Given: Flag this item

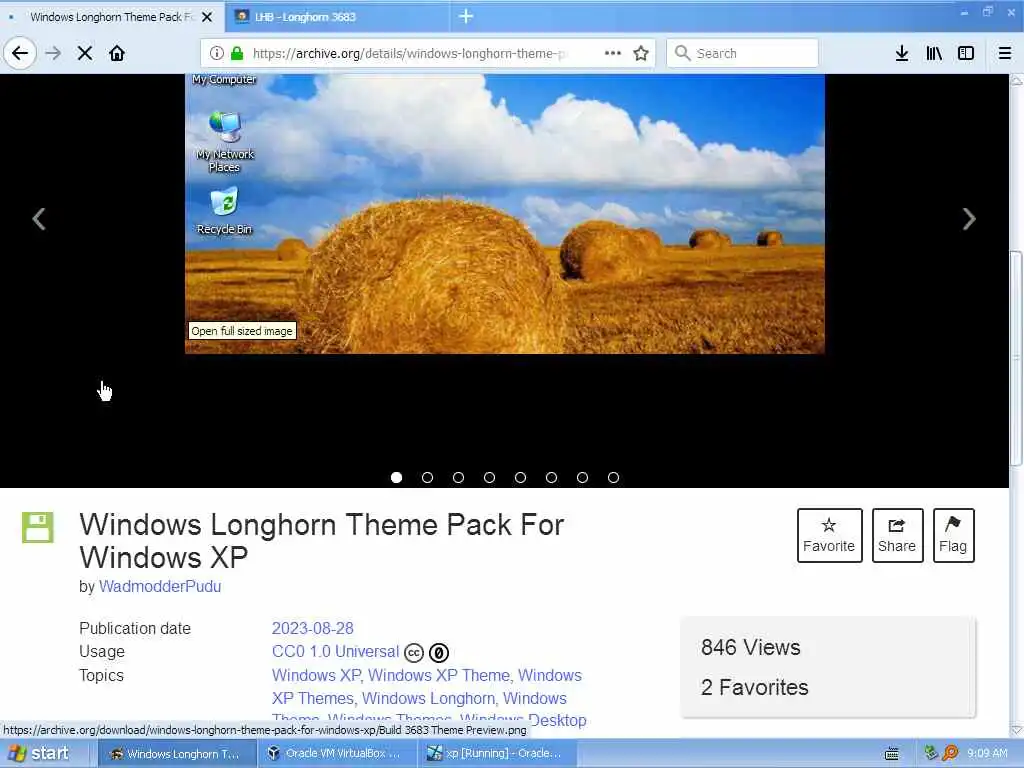Looking at the screenshot, I should (x=953, y=535).
